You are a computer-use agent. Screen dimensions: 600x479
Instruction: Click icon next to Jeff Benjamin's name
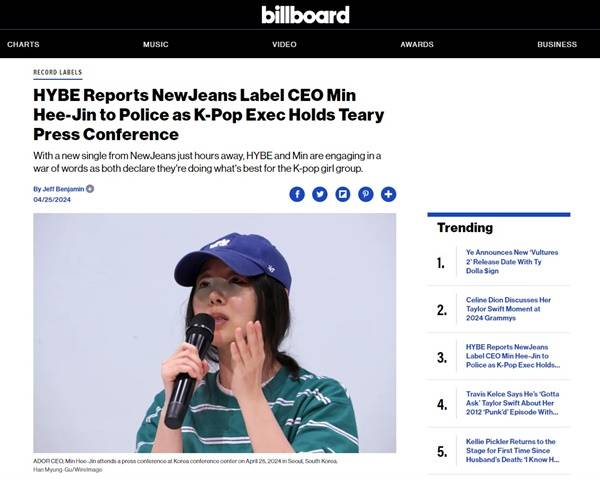coord(90,189)
